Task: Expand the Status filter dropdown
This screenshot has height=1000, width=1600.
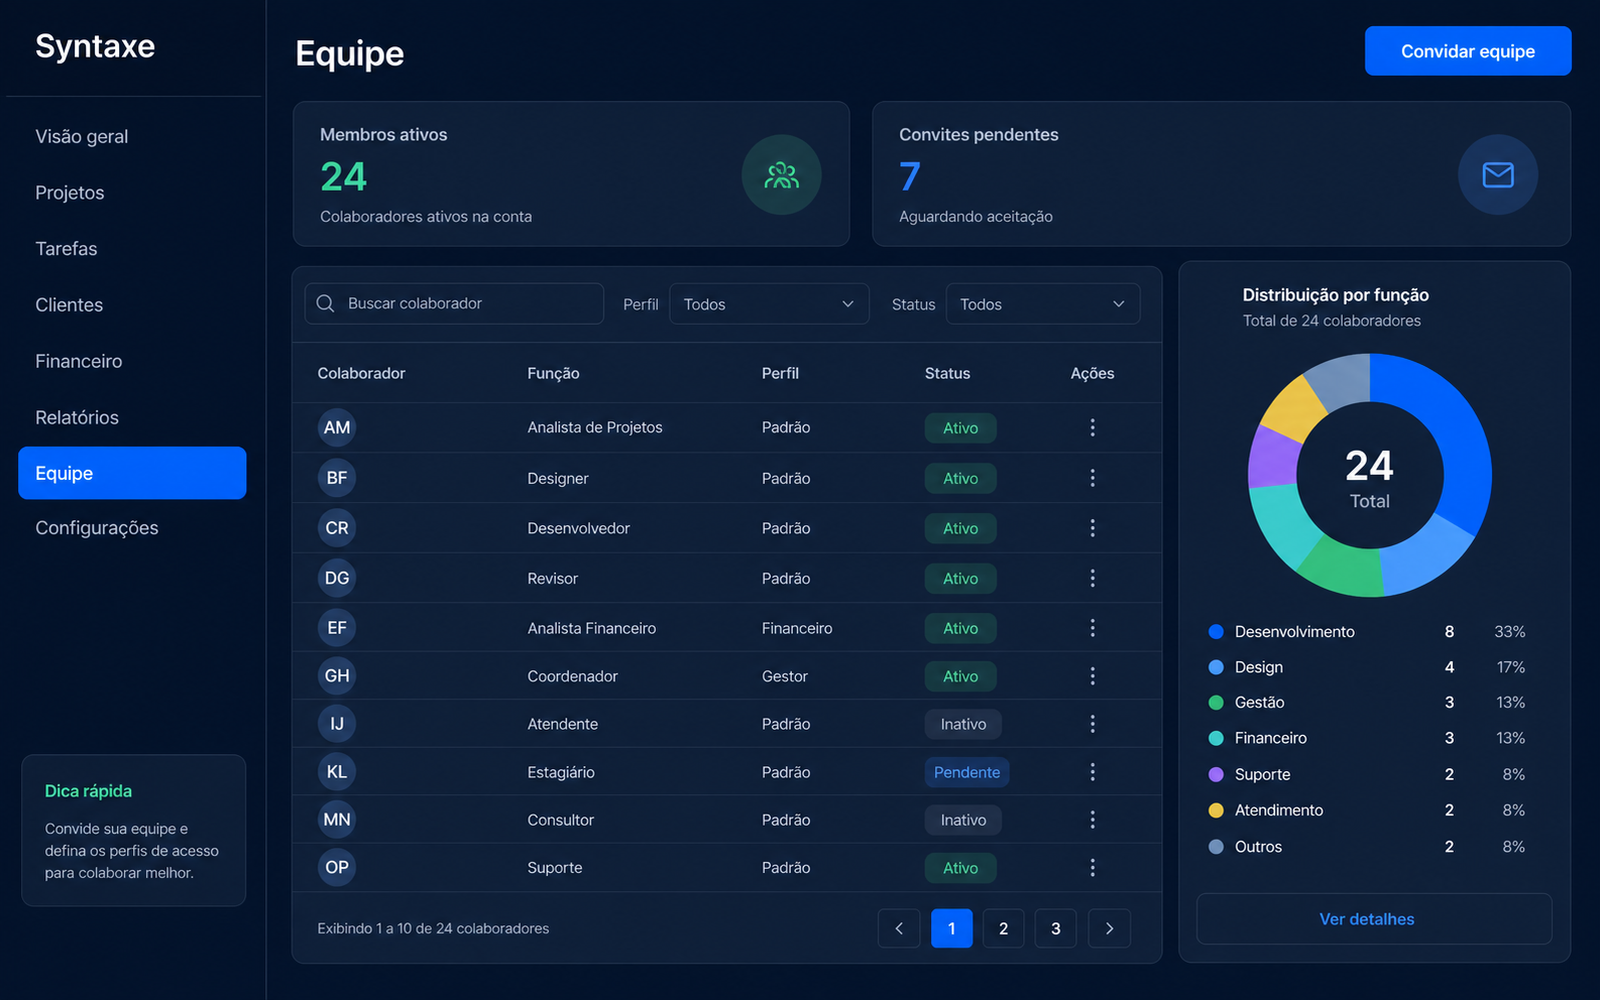Action: pyautogui.click(x=1043, y=304)
